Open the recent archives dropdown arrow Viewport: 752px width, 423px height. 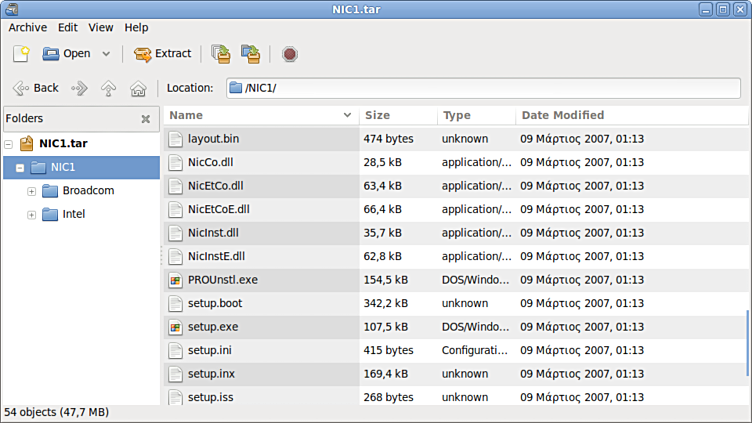106,54
